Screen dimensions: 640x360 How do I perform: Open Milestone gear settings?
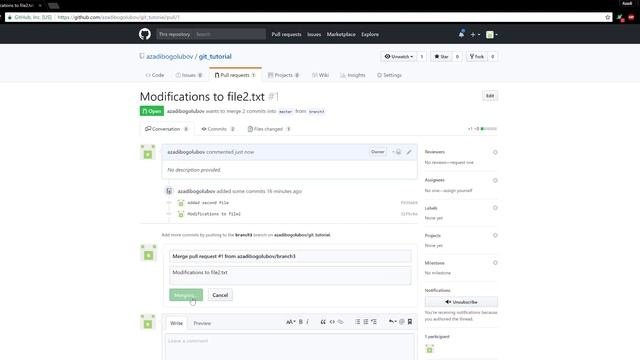point(495,263)
